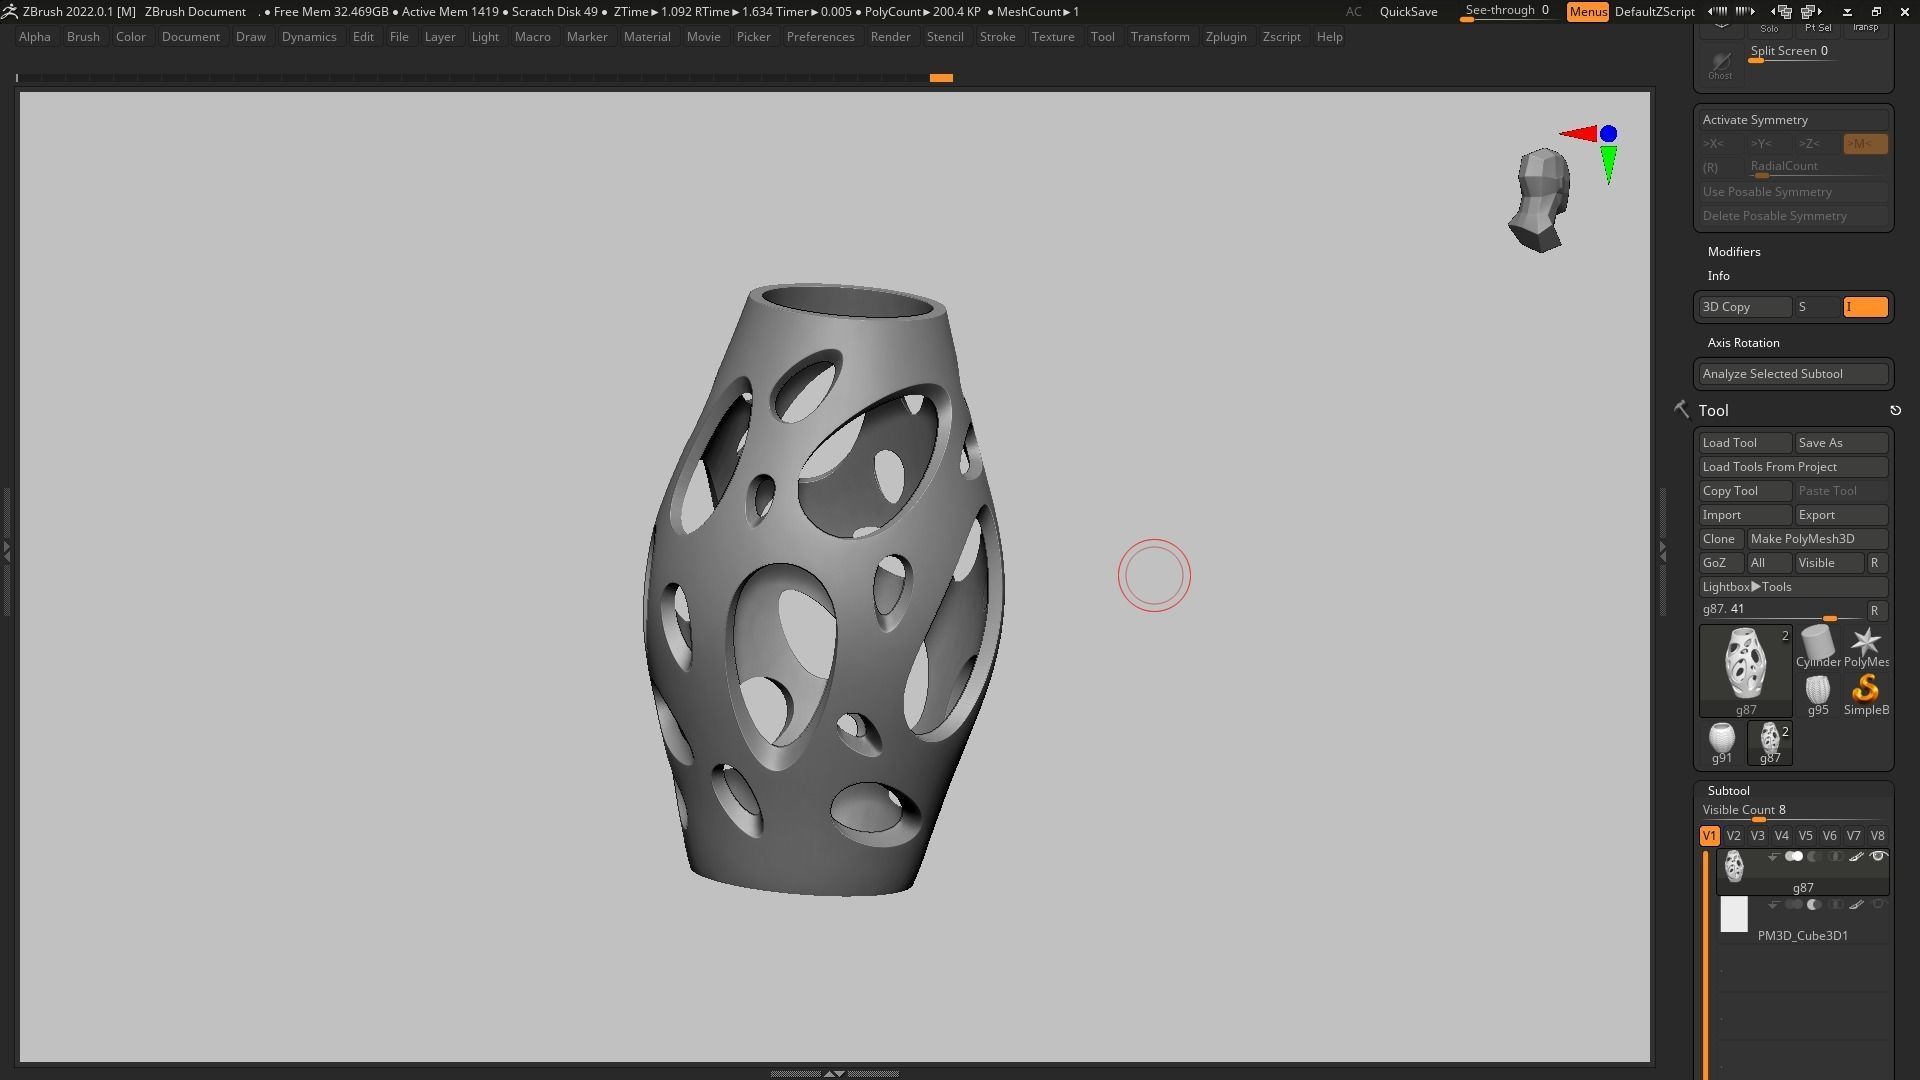Click the hide ZBrush window icon

tap(1847, 12)
